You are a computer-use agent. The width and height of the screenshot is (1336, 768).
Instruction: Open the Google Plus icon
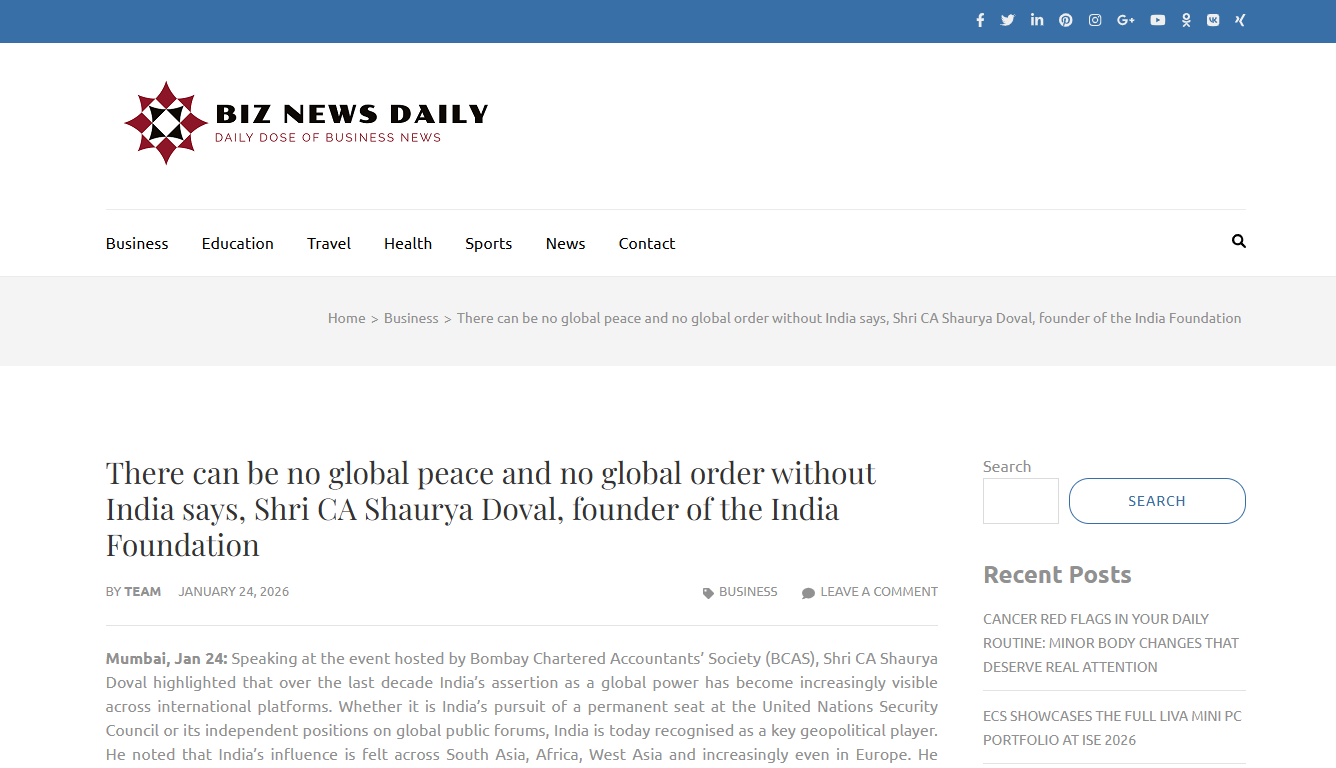tap(1126, 20)
